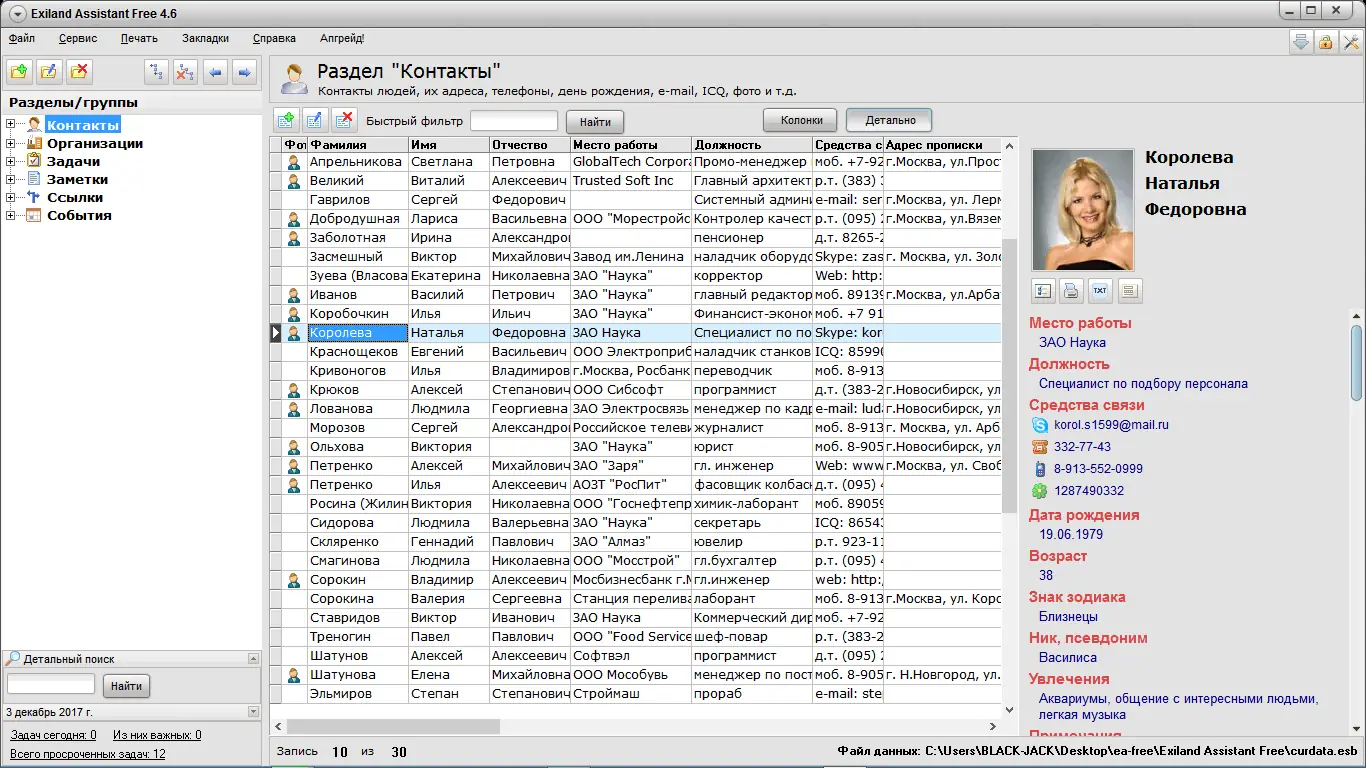Image resolution: width=1366 pixels, height=768 pixels.
Task: Click the Быстрый фильтр input field
Action: tap(514, 121)
